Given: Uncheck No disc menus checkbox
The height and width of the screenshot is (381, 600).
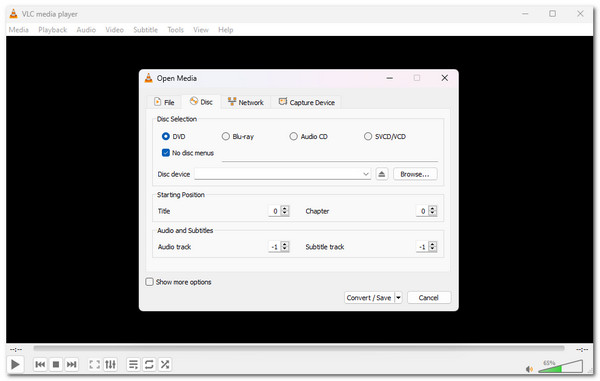Looking at the screenshot, I should [166, 153].
